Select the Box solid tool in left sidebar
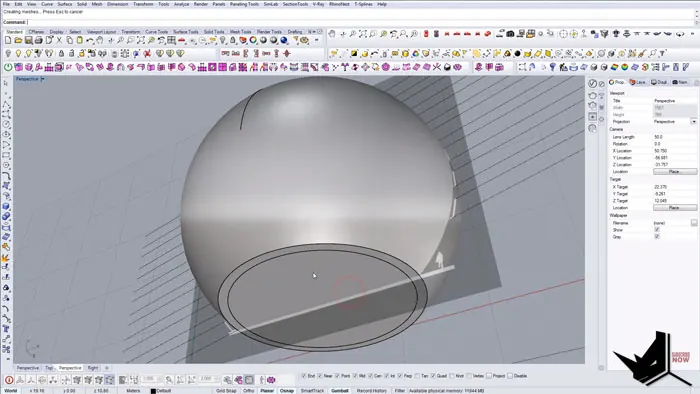Screen dimensions: 700x394 tap(6, 207)
